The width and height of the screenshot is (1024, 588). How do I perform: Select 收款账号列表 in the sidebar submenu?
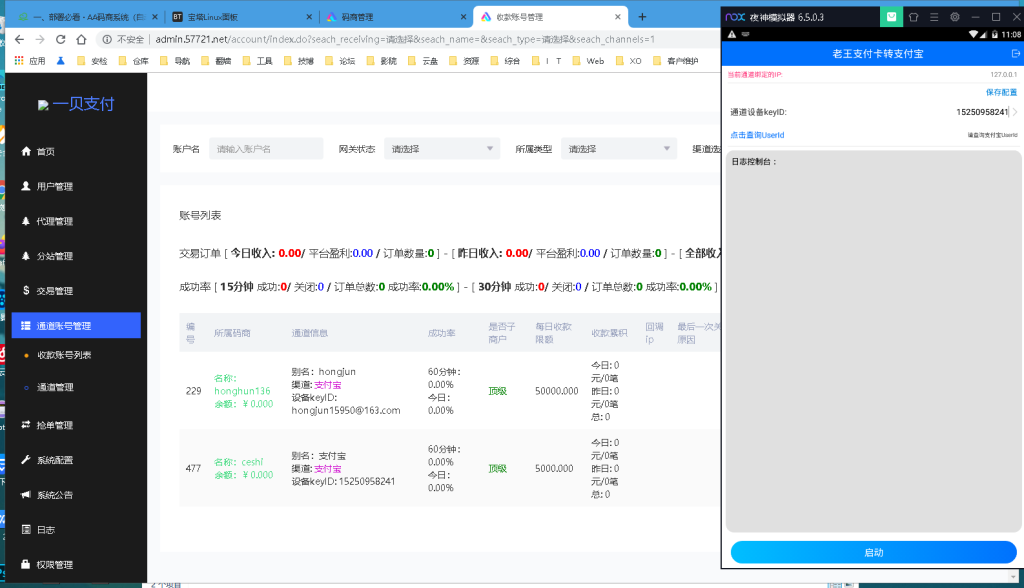(64, 355)
